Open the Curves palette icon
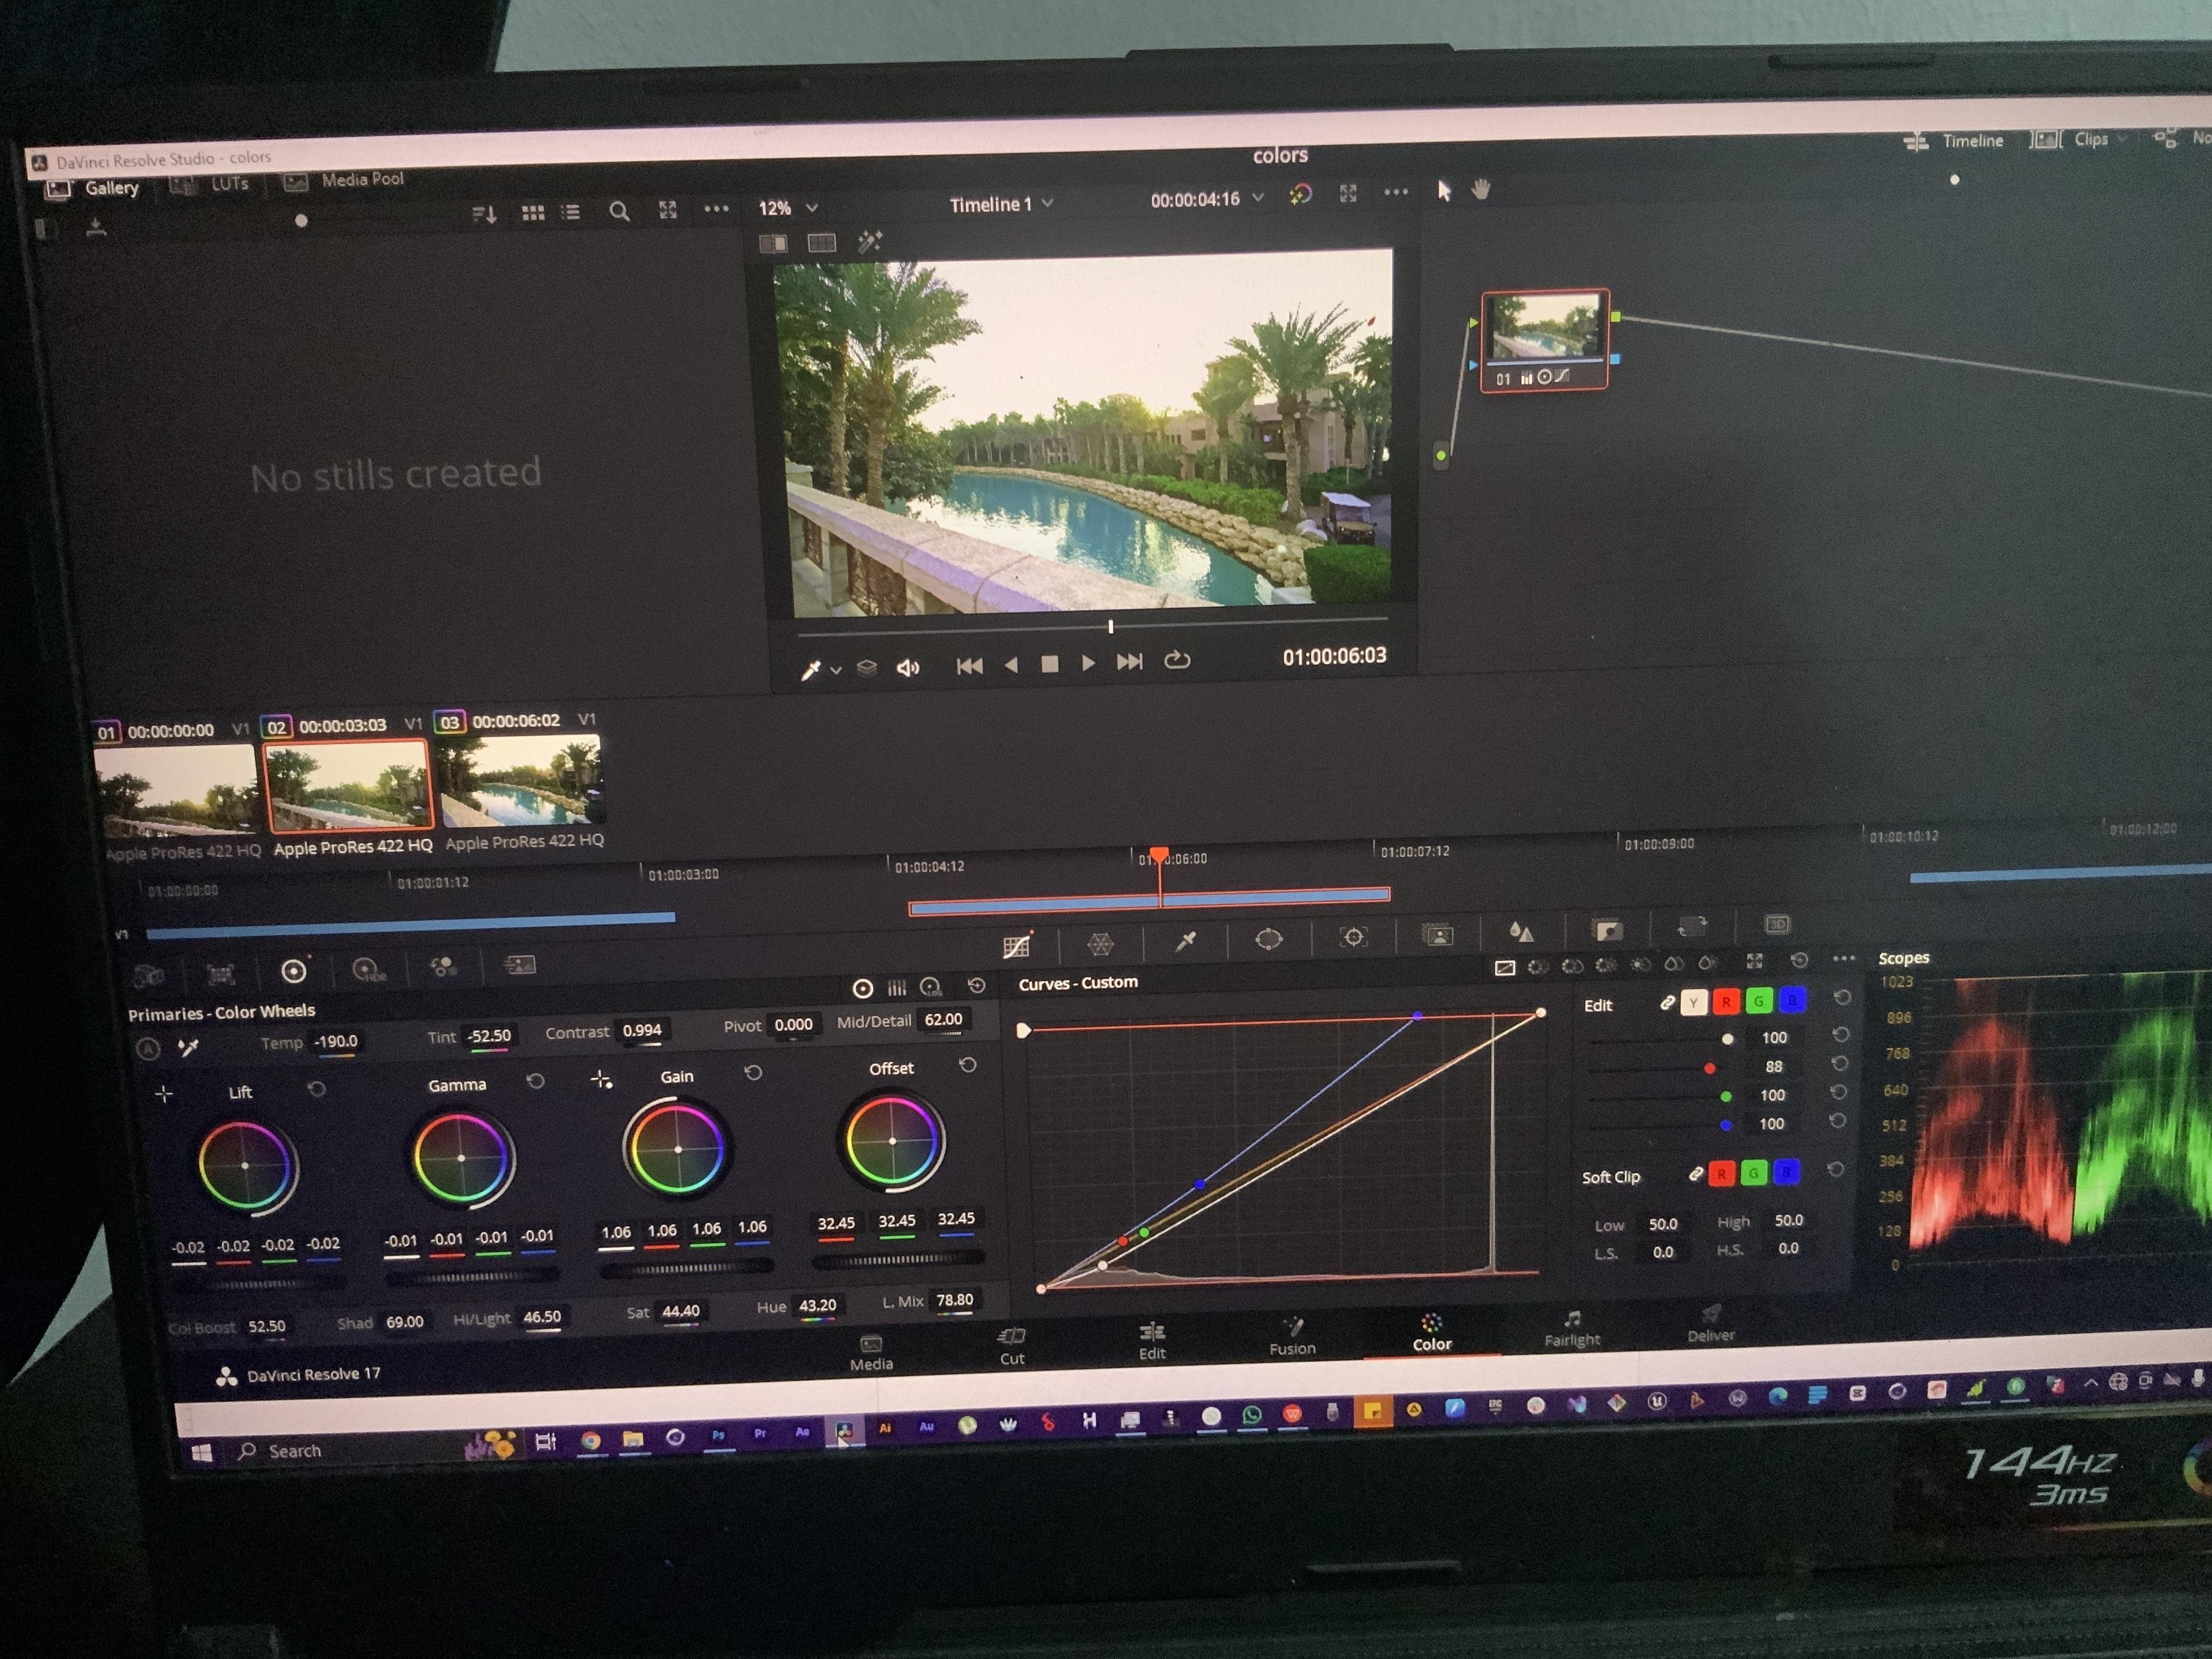The height and width of the screenshot is (1659, 2212). [1016, 945]
